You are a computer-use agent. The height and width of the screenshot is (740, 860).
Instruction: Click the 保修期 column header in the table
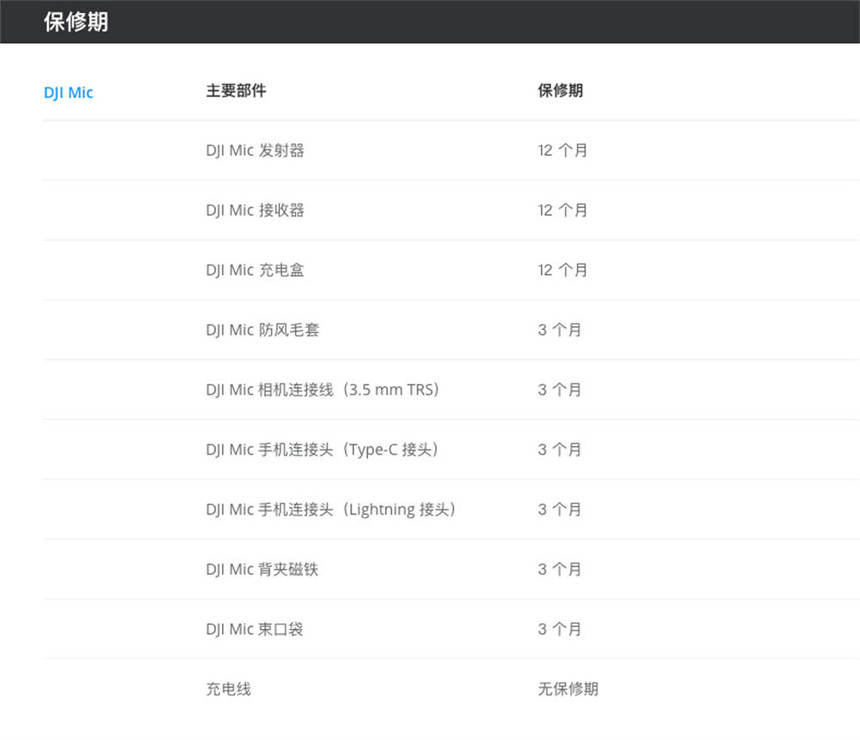pyautogui.click(x=560, y=91)
